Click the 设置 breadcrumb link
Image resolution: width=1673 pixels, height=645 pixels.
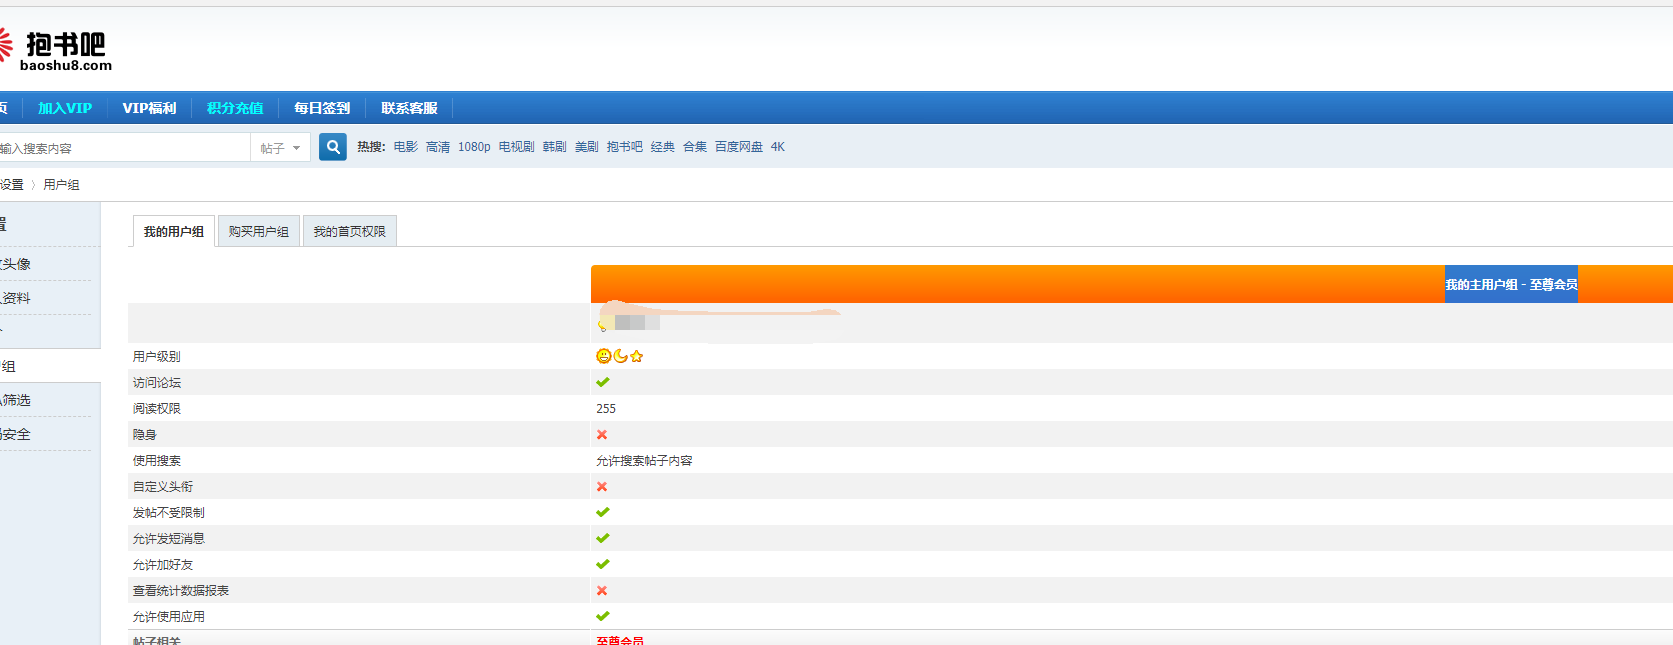[12, 185]
